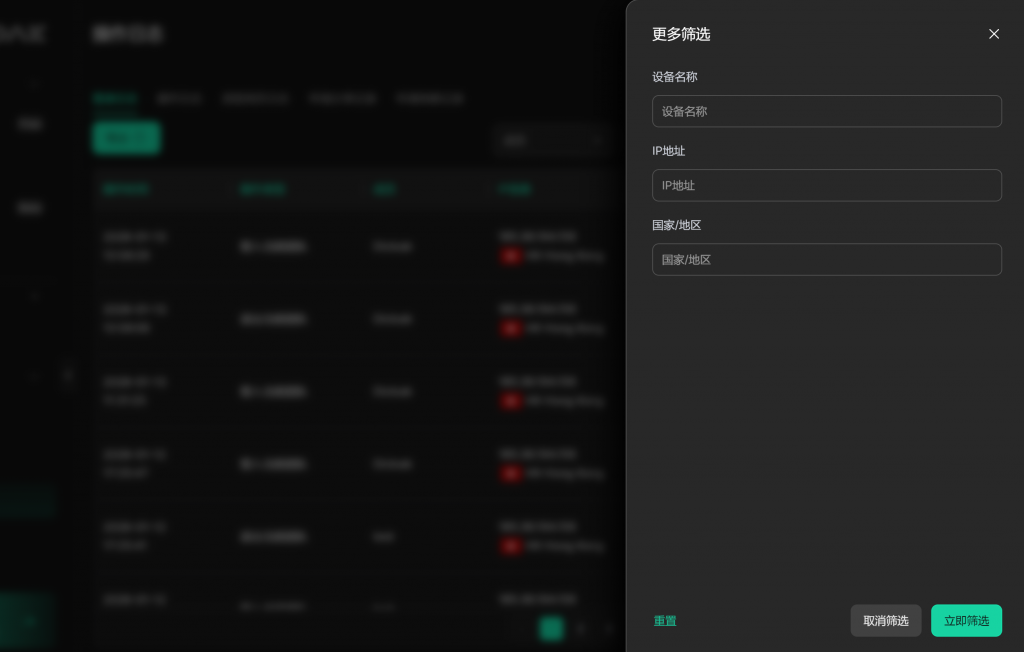Select the 国家/地区 input field
The image size is (1024, 652).
[x=826, y=259]
